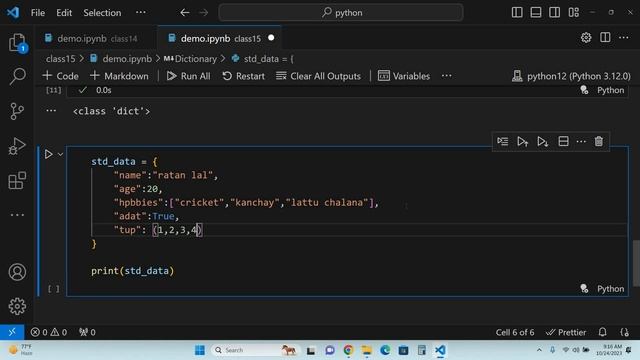Click Run by Line cell toolbar icon
The width and height of the screenshot is (640, 360).
(502, 142)
